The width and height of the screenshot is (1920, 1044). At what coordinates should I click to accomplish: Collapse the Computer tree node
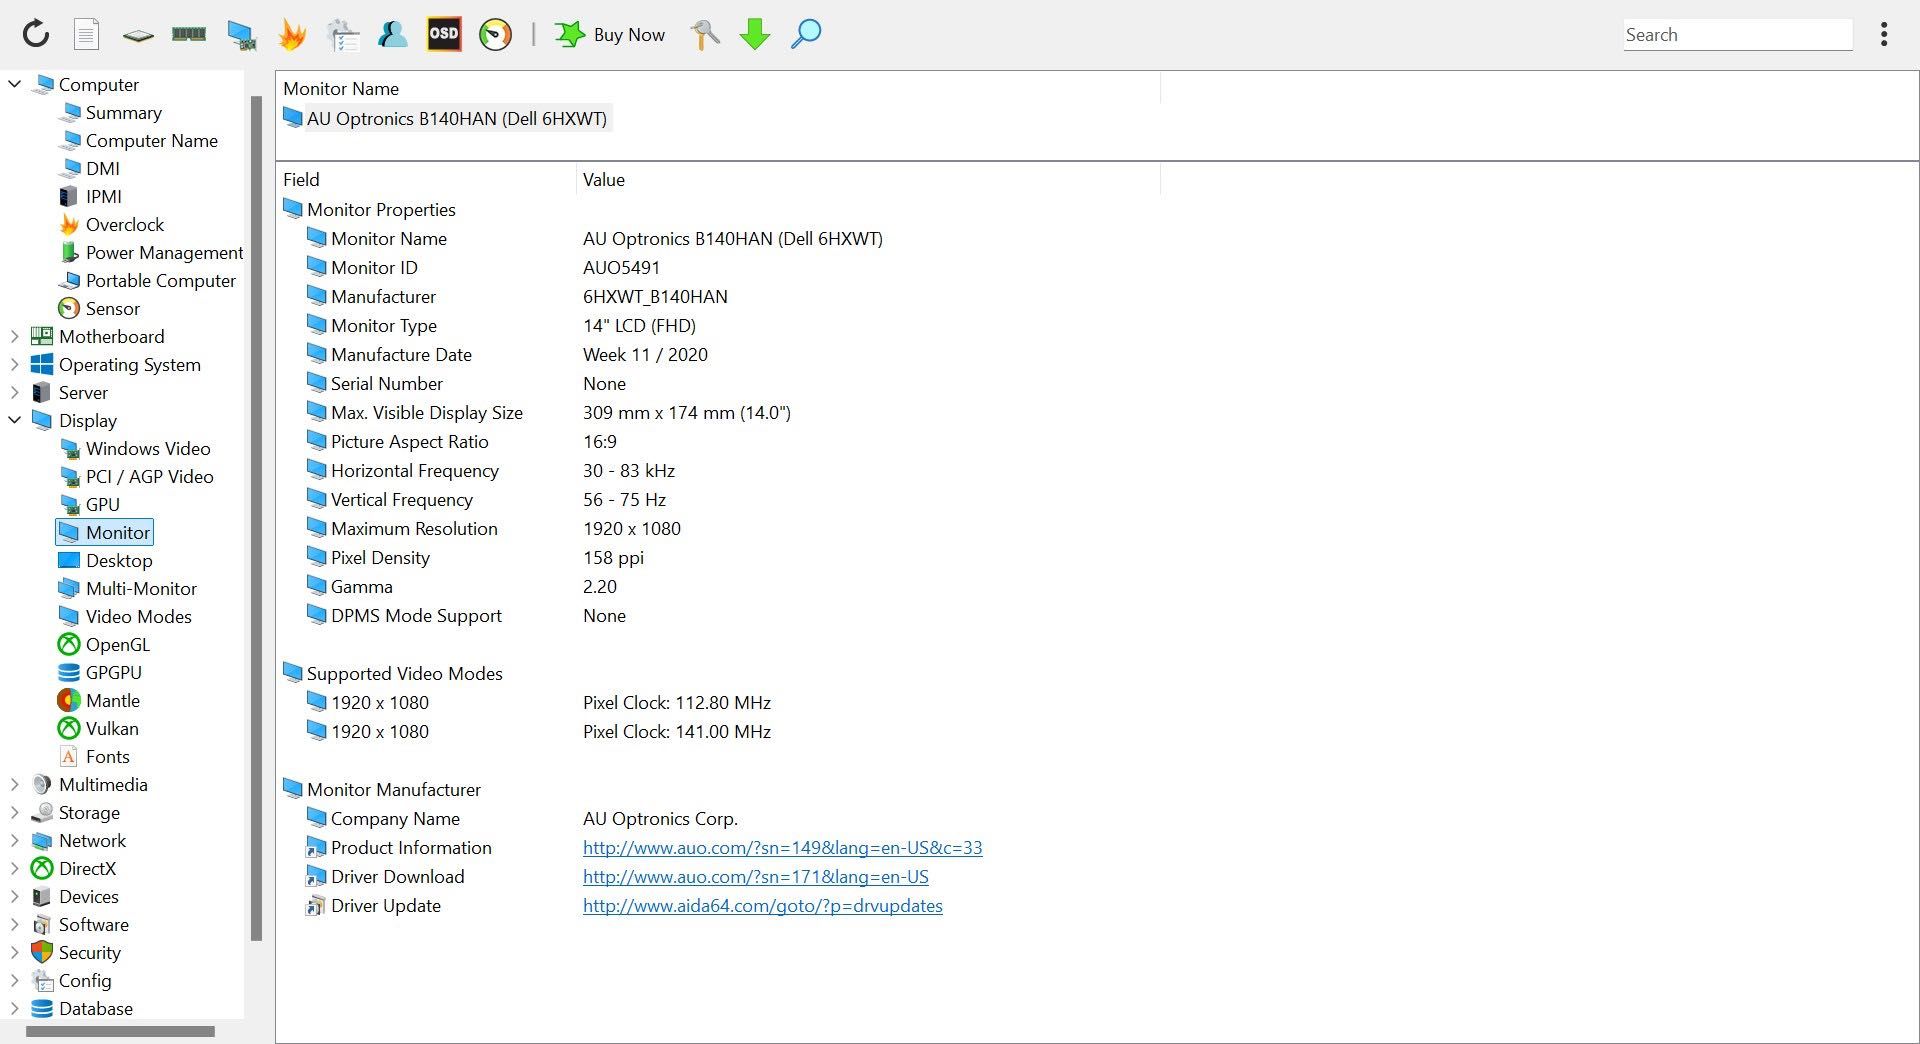pyautogui.click(x=15, y=84)
